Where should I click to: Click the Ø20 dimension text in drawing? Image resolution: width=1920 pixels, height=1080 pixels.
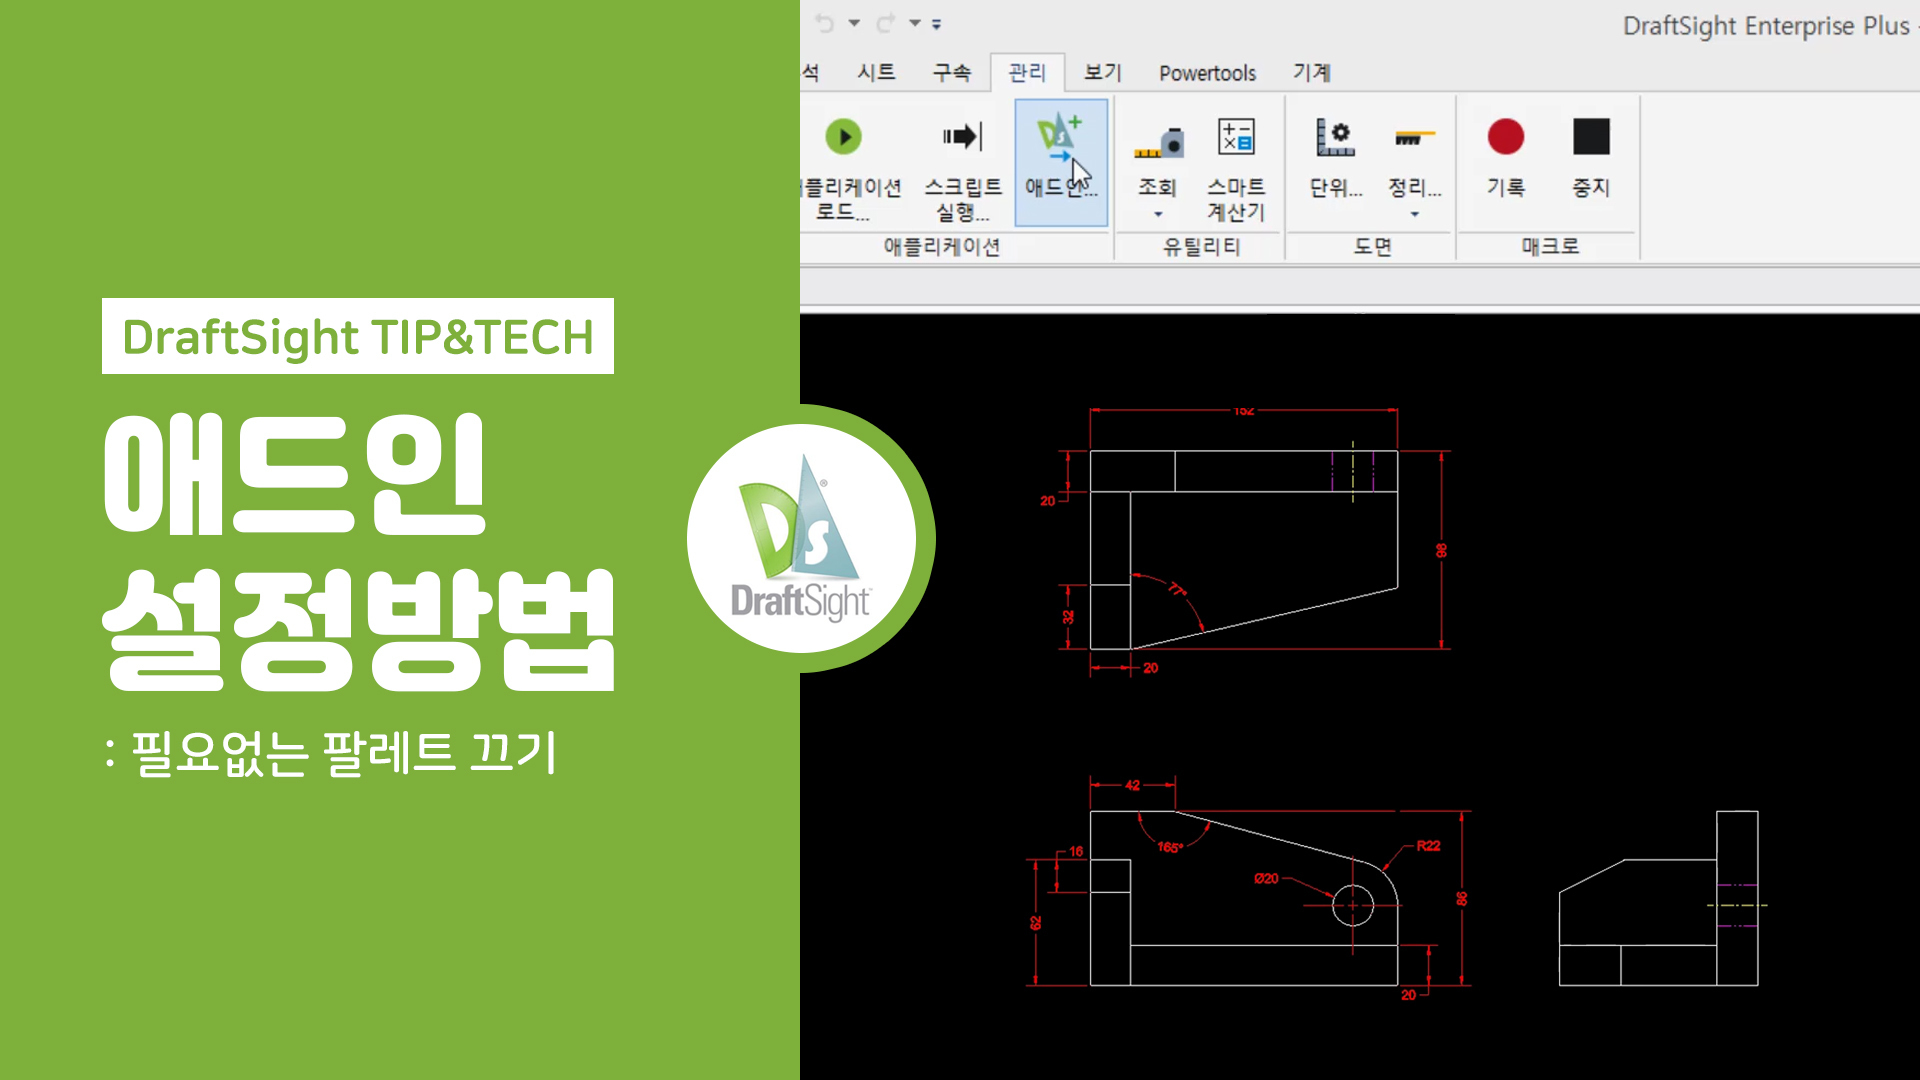(x=1266, y=878)
